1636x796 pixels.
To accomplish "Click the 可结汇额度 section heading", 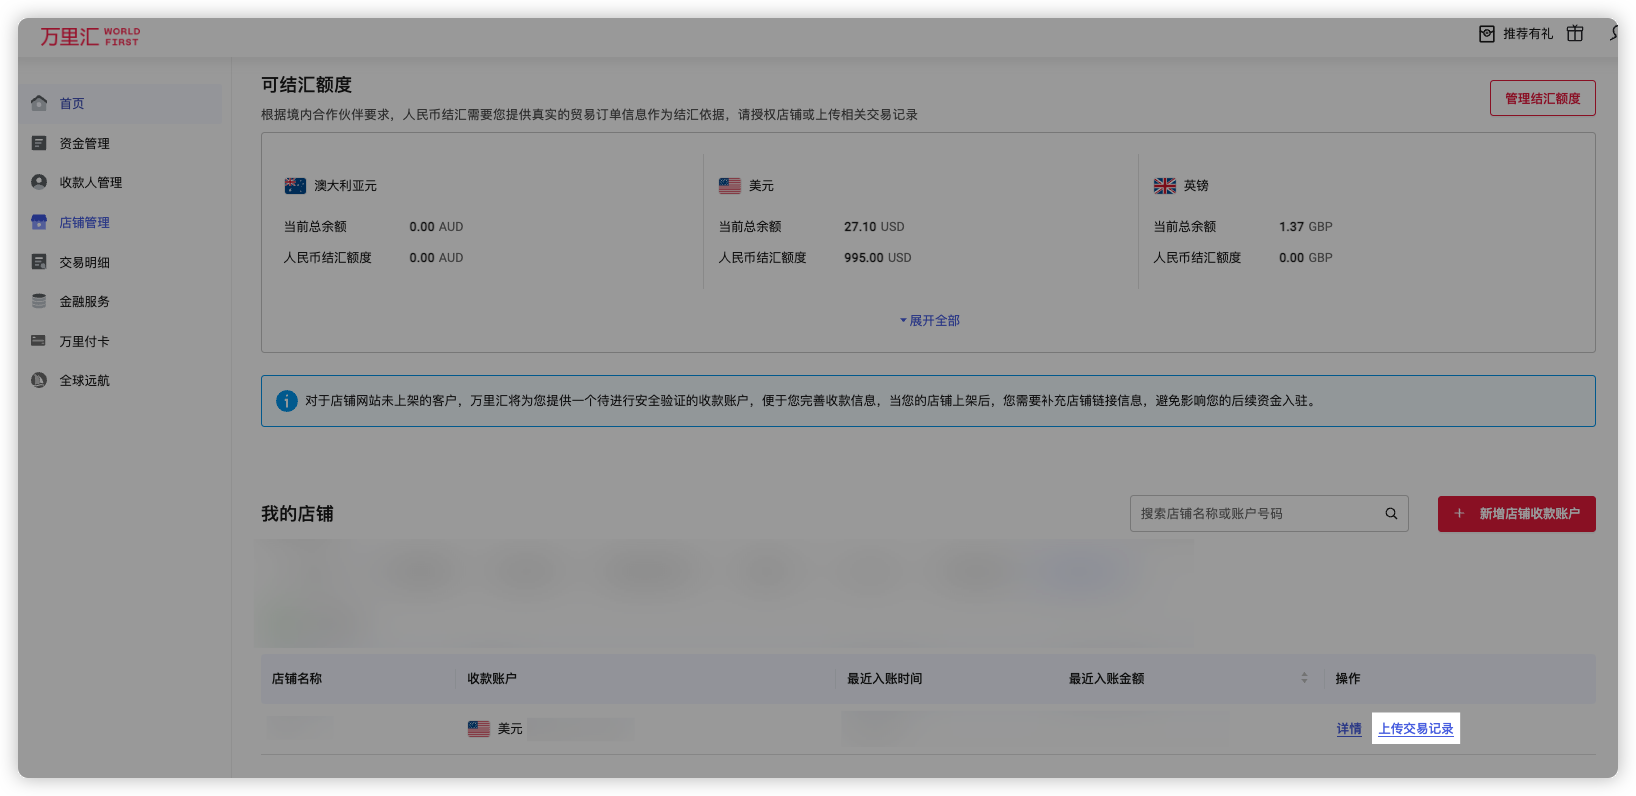I will tap(307, 85).
